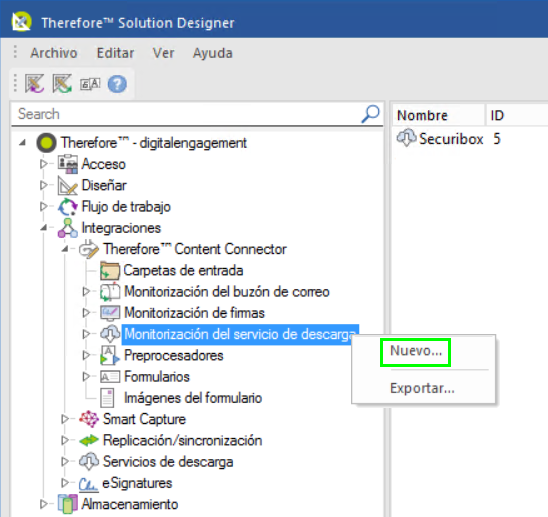The height and width of the screenshot is (517, 548).
Task: Expand the Acceso tree node
Action: coord(43,164)
